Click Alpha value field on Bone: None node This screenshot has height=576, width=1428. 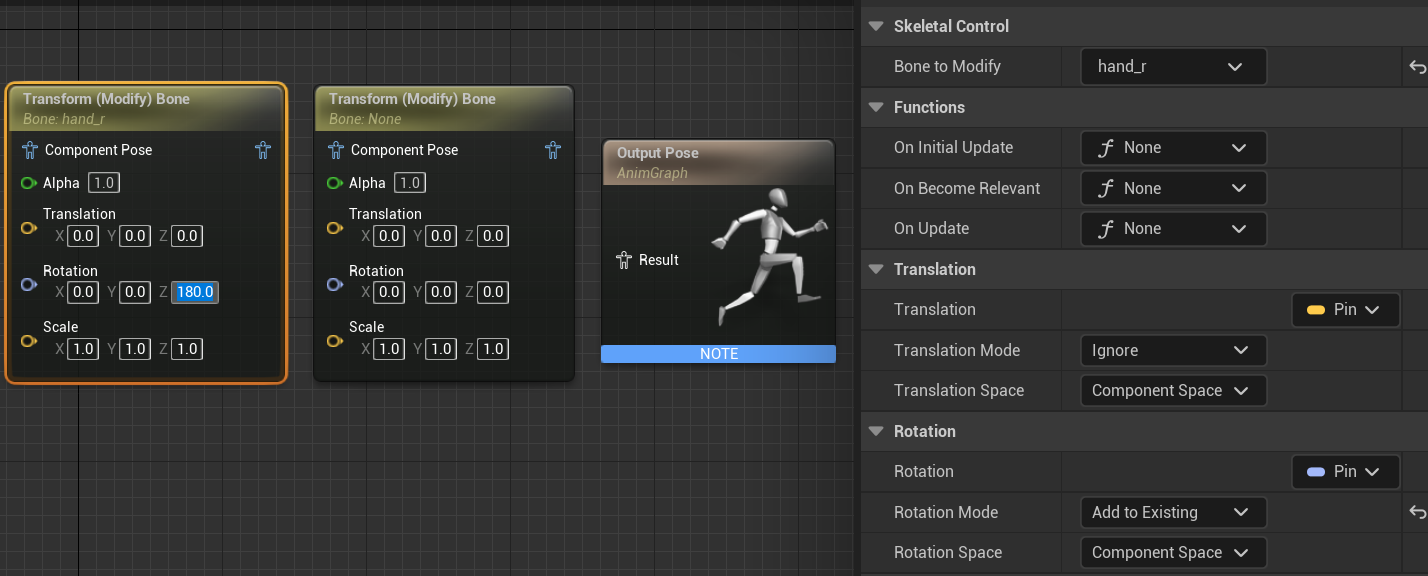coord(410,183)
